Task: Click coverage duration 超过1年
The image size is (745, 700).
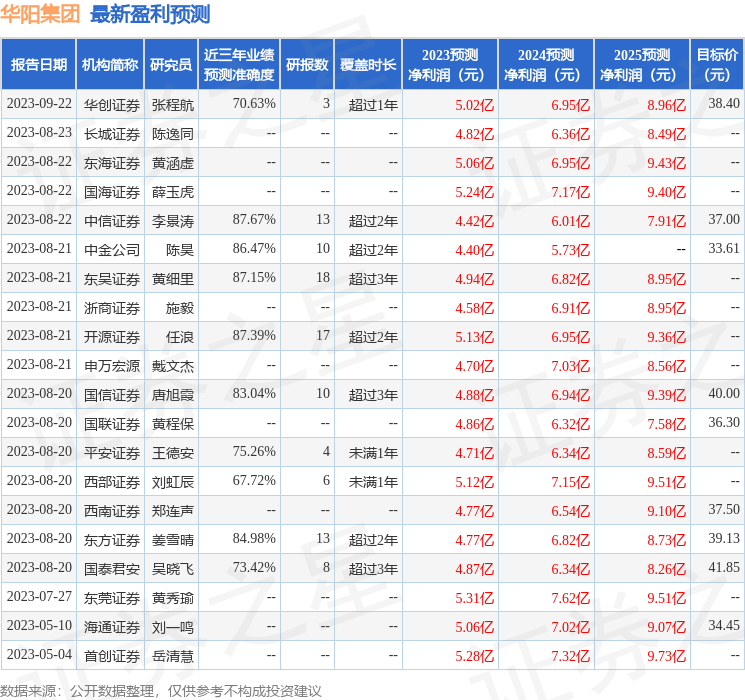Action: click(x=373, y=105)
